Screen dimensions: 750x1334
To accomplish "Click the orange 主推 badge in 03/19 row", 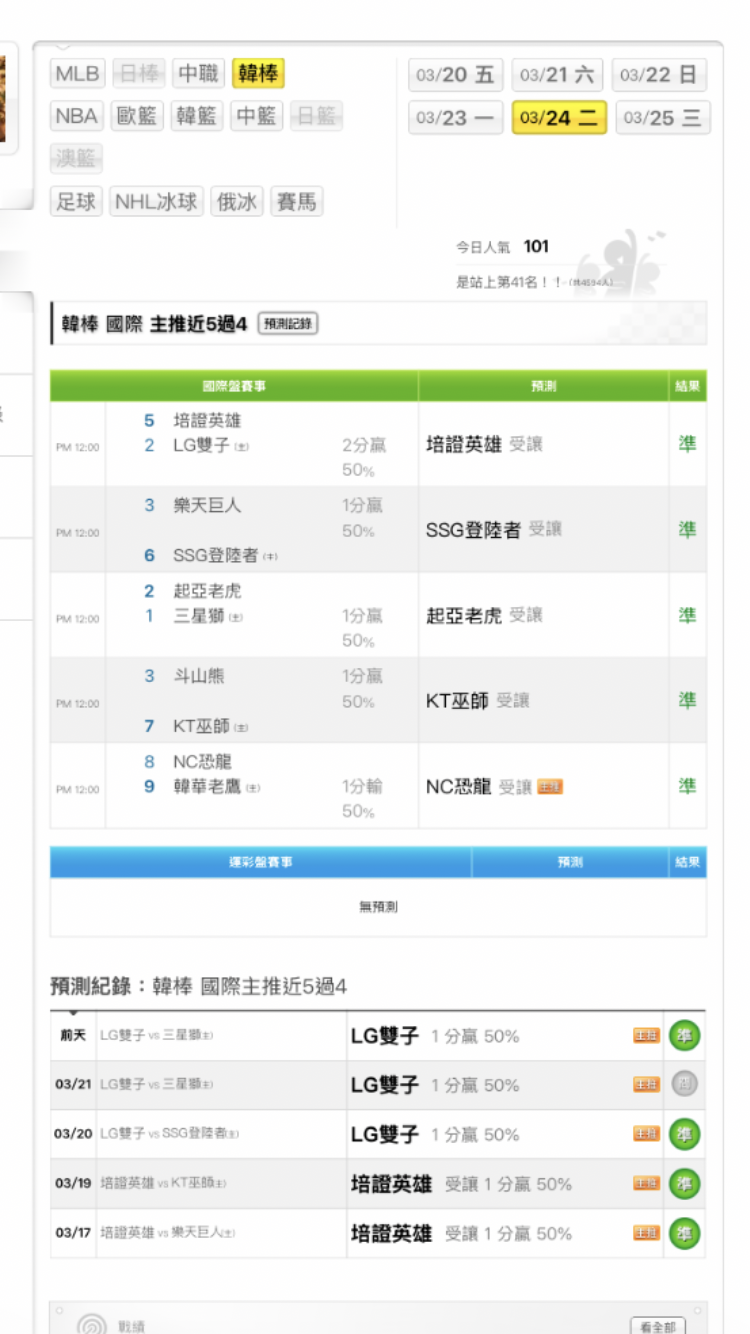I will pyautogui.click(x=646, y=1184).
